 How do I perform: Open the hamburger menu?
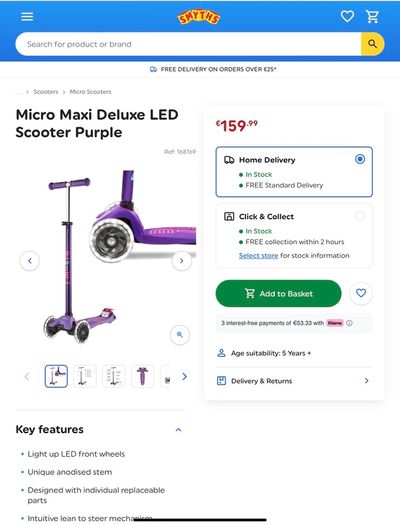coord(27,16)
